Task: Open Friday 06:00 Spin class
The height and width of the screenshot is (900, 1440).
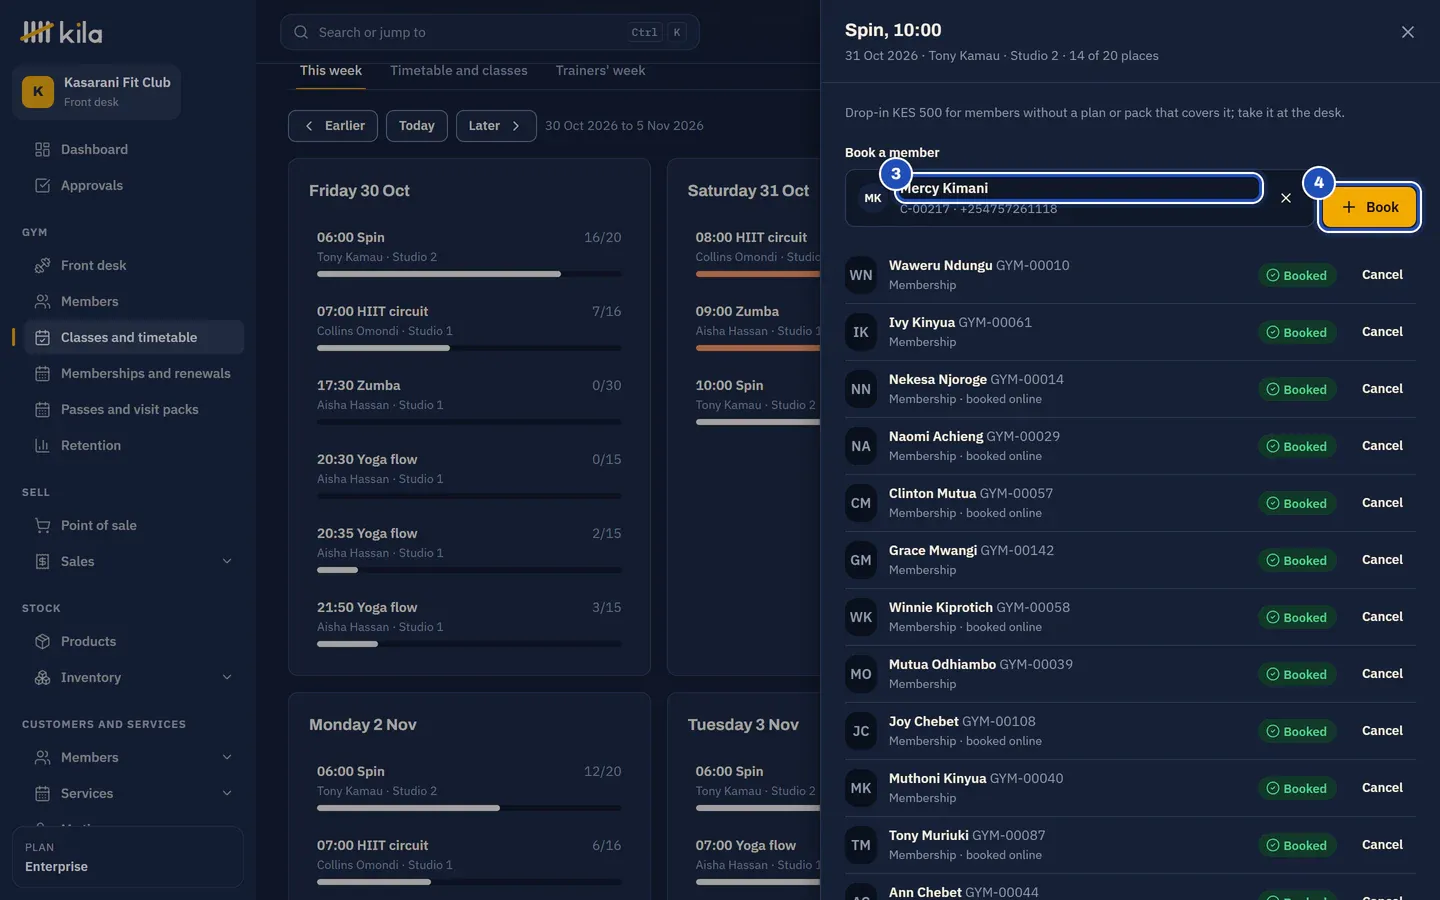Action: (x=469, y=254)
